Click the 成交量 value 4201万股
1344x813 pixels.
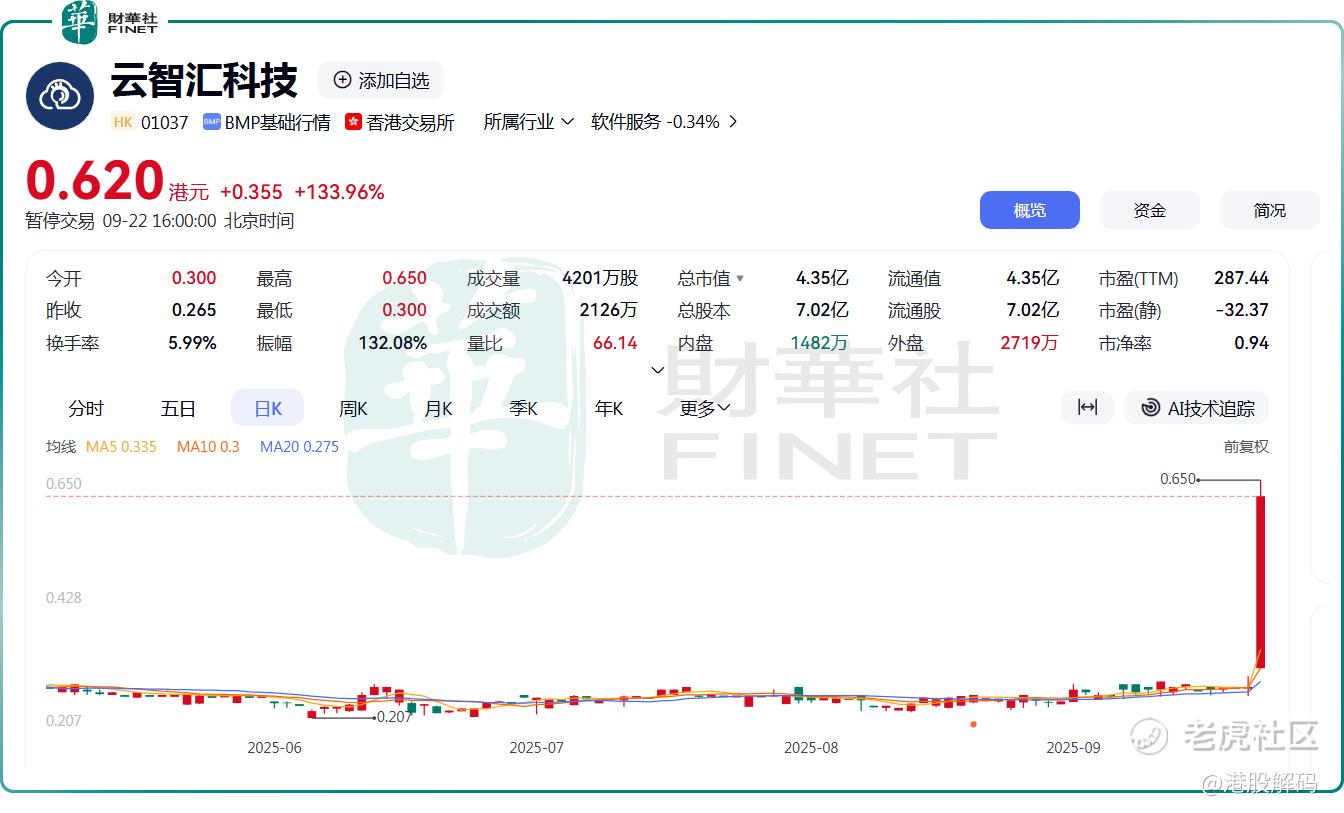[600, 278]
